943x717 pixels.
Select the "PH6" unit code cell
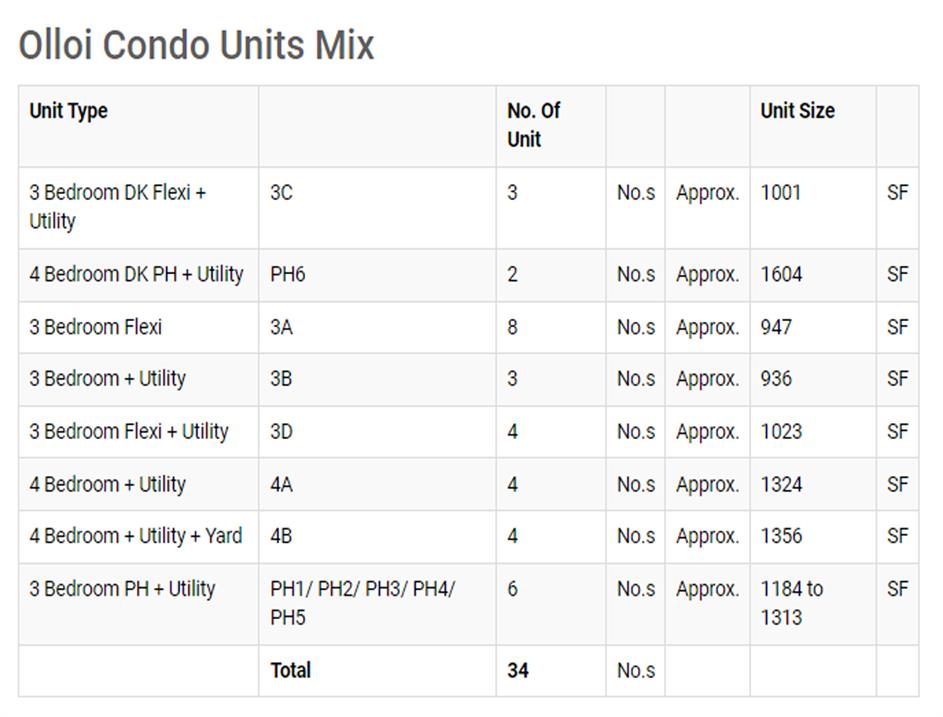tap(287, 275)
